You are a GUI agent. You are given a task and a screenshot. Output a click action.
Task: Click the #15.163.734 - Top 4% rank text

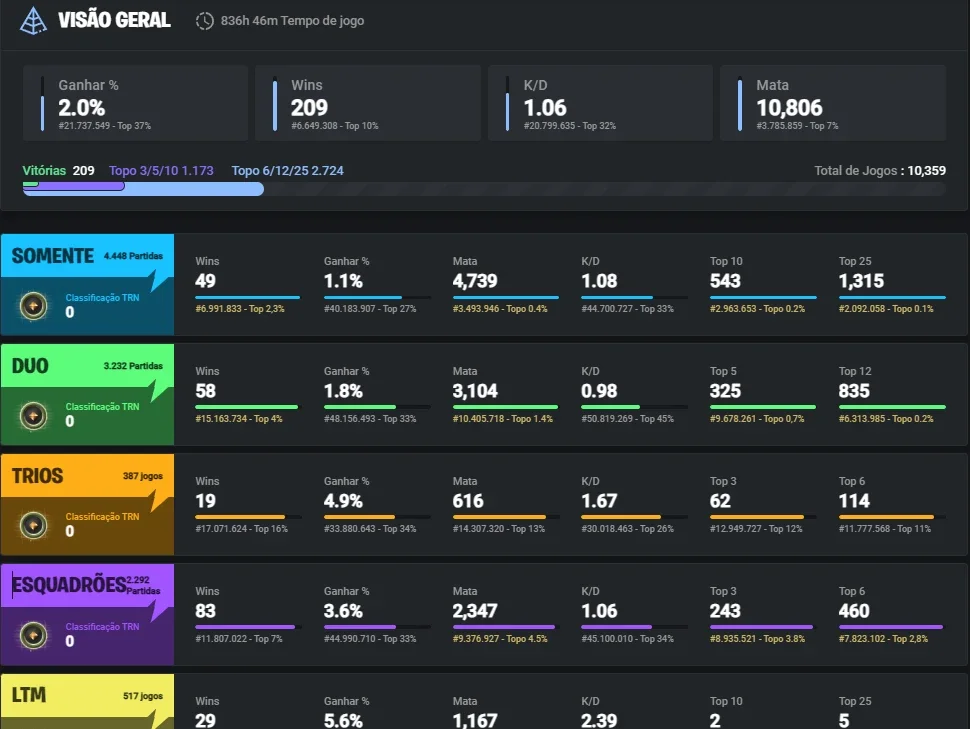point(239,418)
